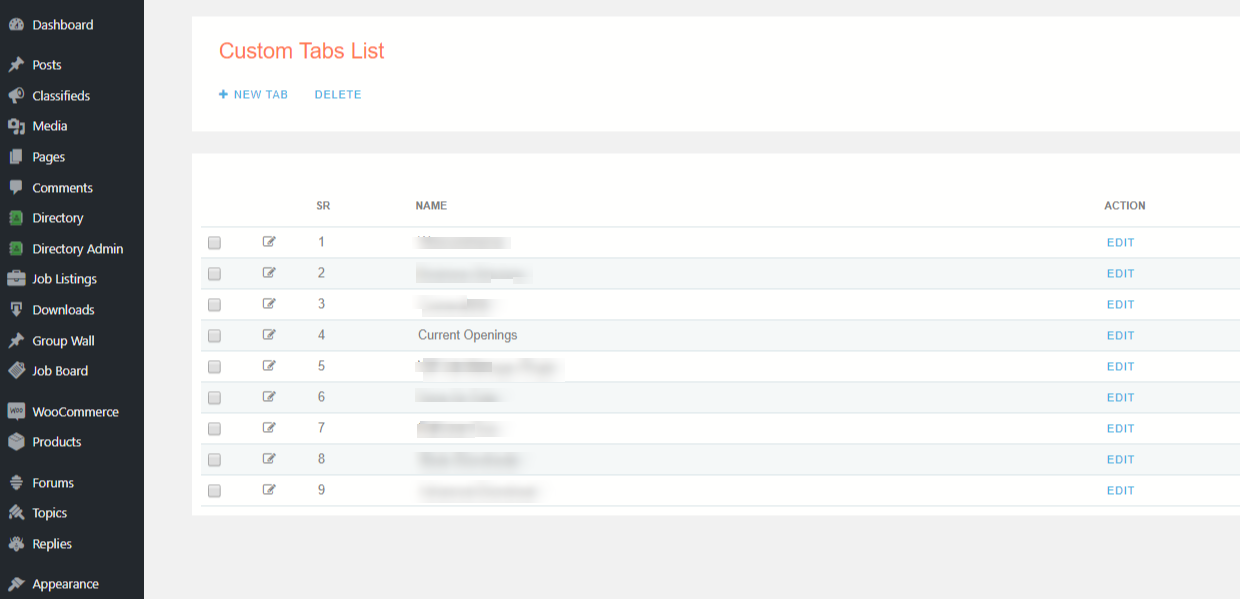
Task: Click the WooCommerce icon in sidebar
Action: click(x=16, y=411)
